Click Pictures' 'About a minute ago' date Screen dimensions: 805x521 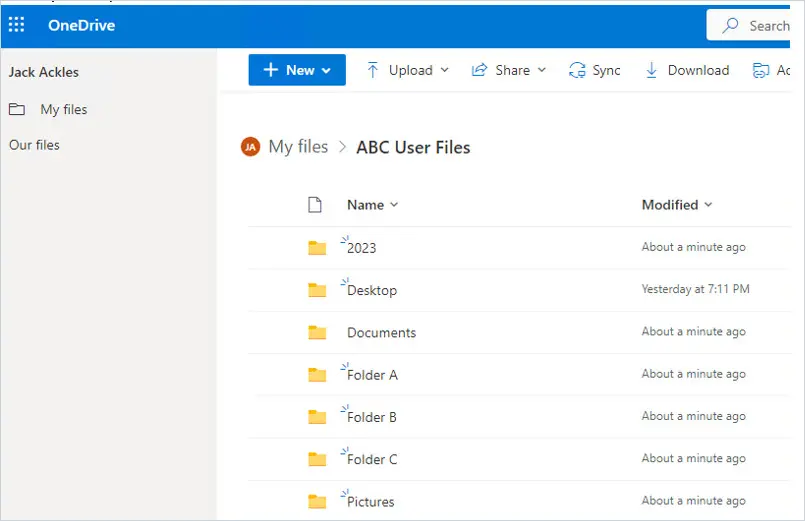[x=693, y=500]
